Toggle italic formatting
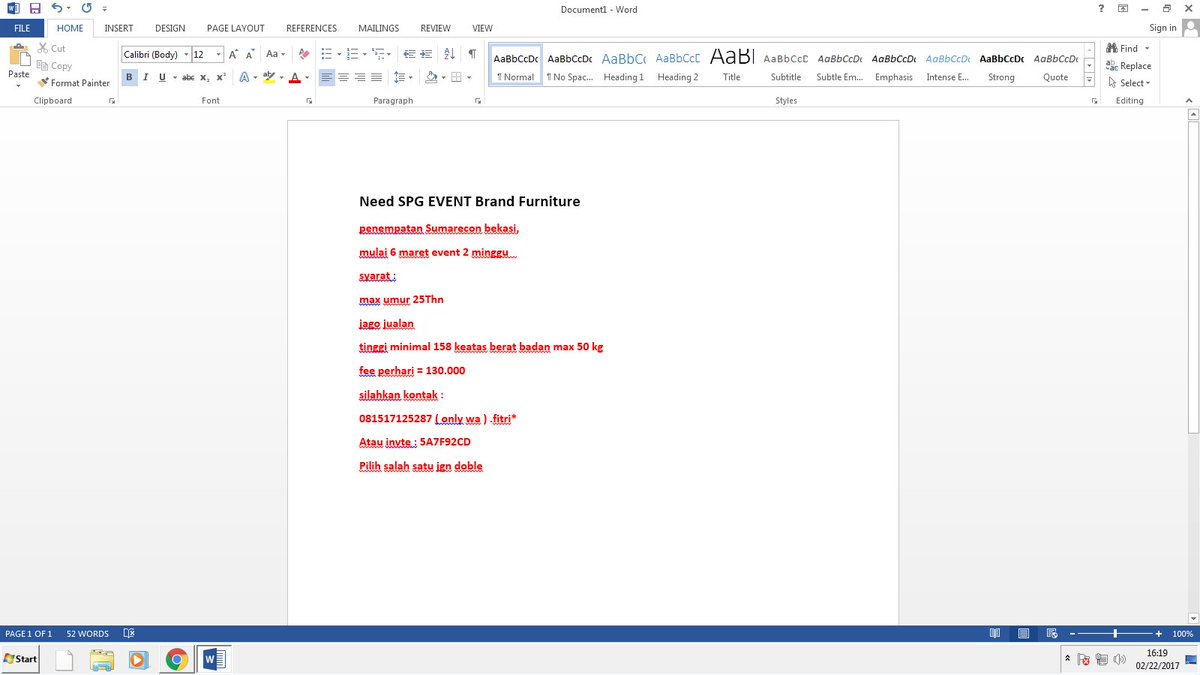Viewport: 1200px width, 675px height. 146,77
